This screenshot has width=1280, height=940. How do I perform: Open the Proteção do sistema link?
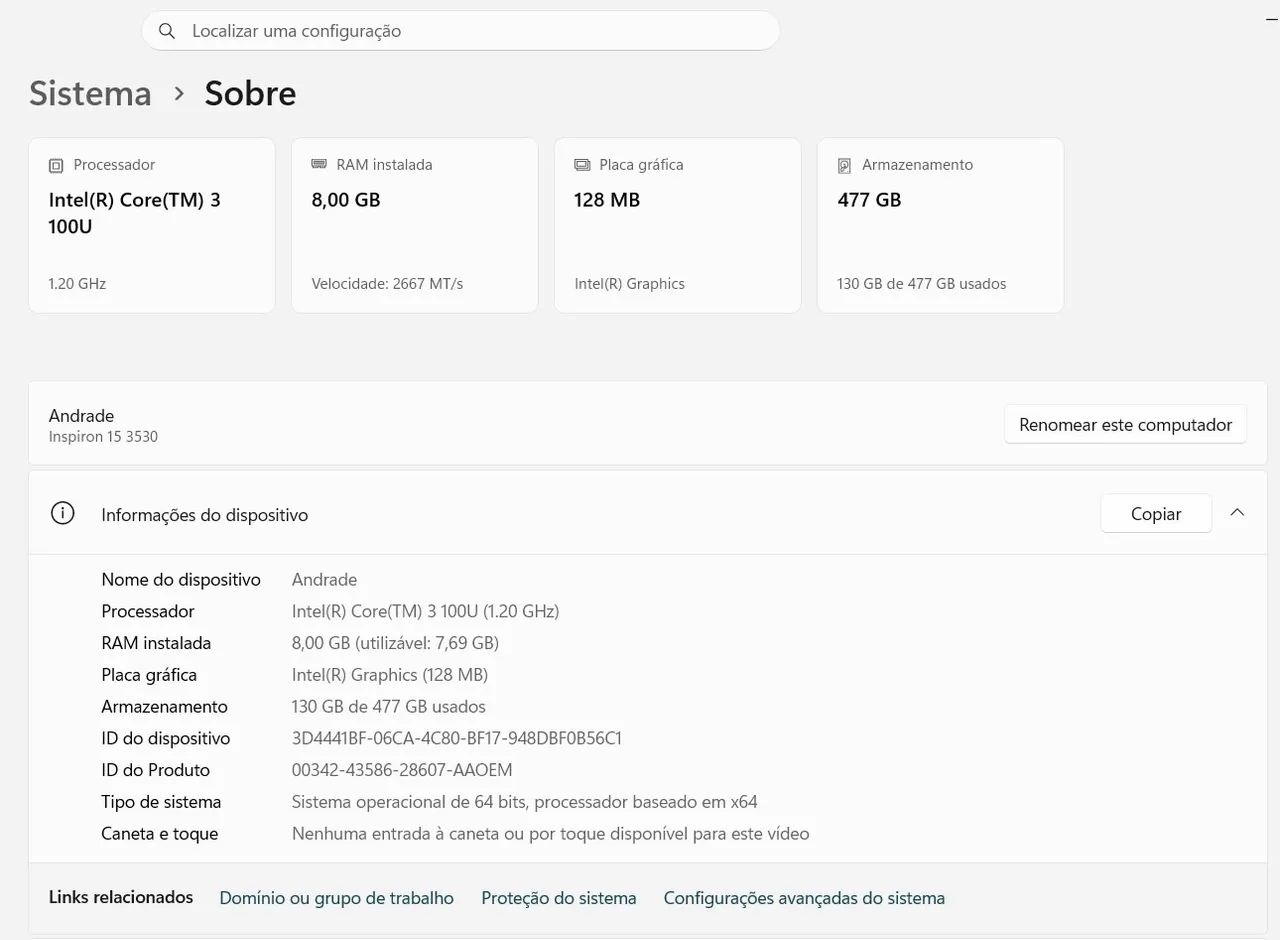[x=559, y=898]
